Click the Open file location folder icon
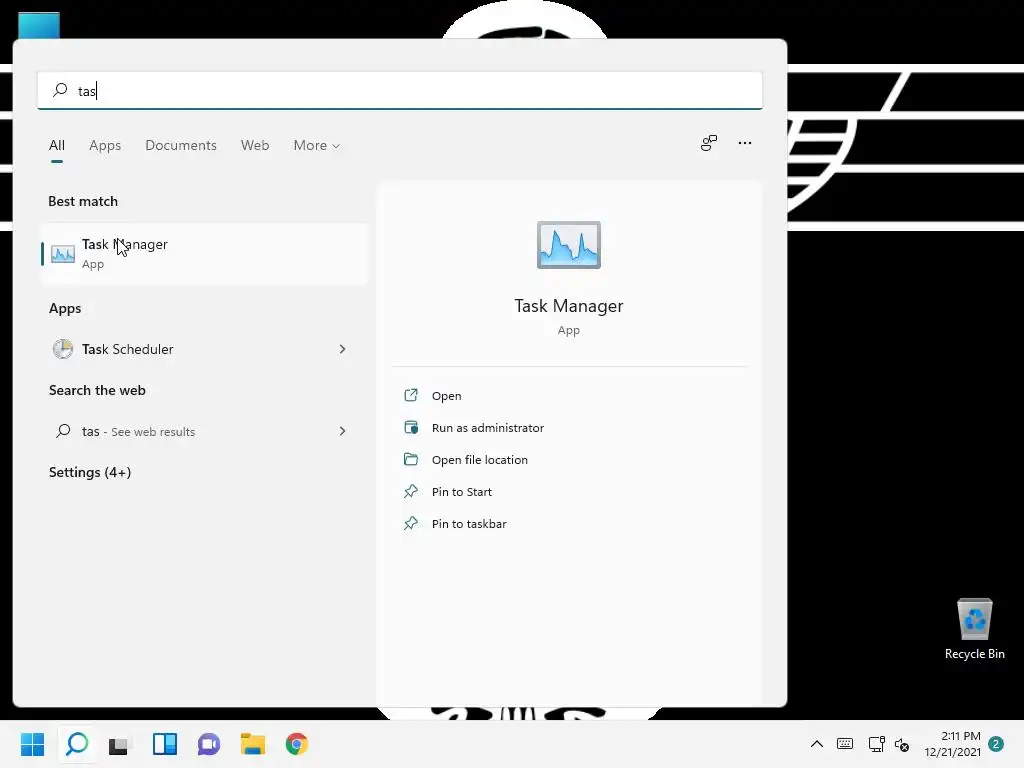The height and width of the screenshot is (768, 1024). (x=411, y=459)
